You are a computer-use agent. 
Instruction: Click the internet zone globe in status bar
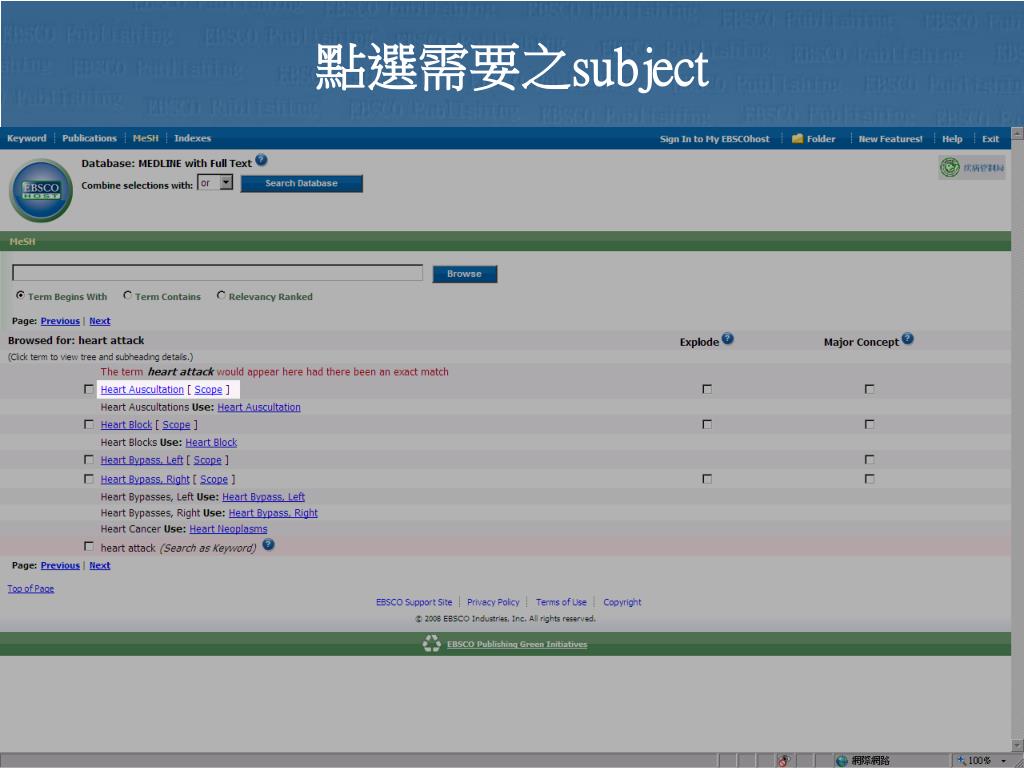pos(842,761)
